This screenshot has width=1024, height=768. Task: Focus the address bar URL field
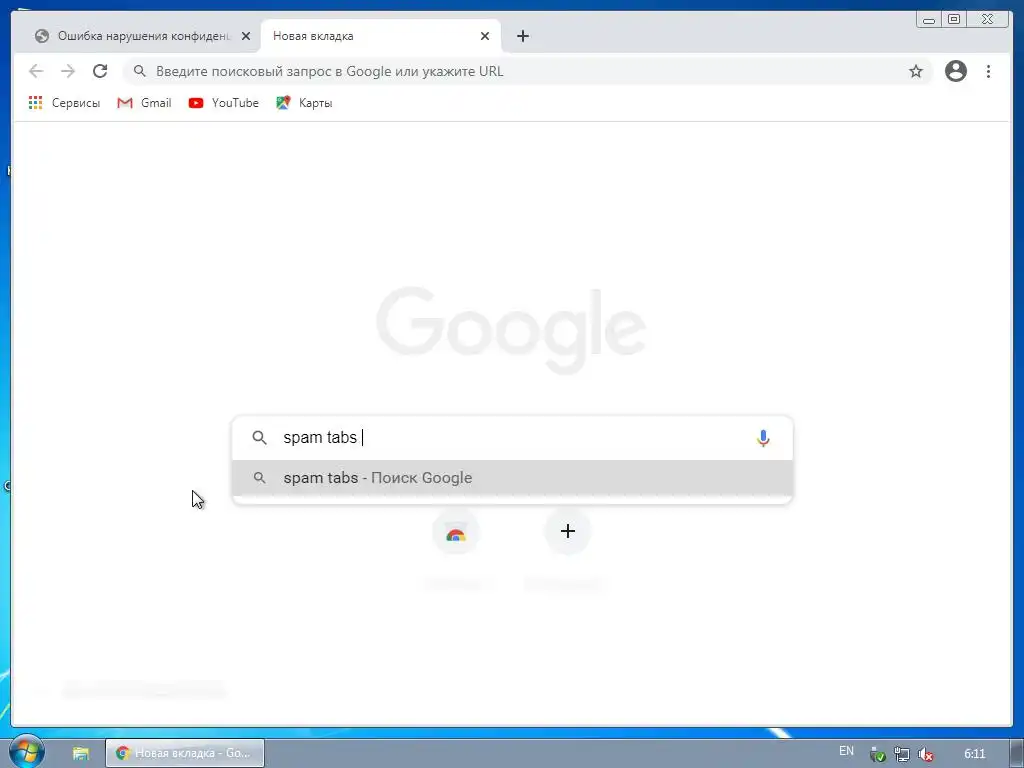(525, 71)
